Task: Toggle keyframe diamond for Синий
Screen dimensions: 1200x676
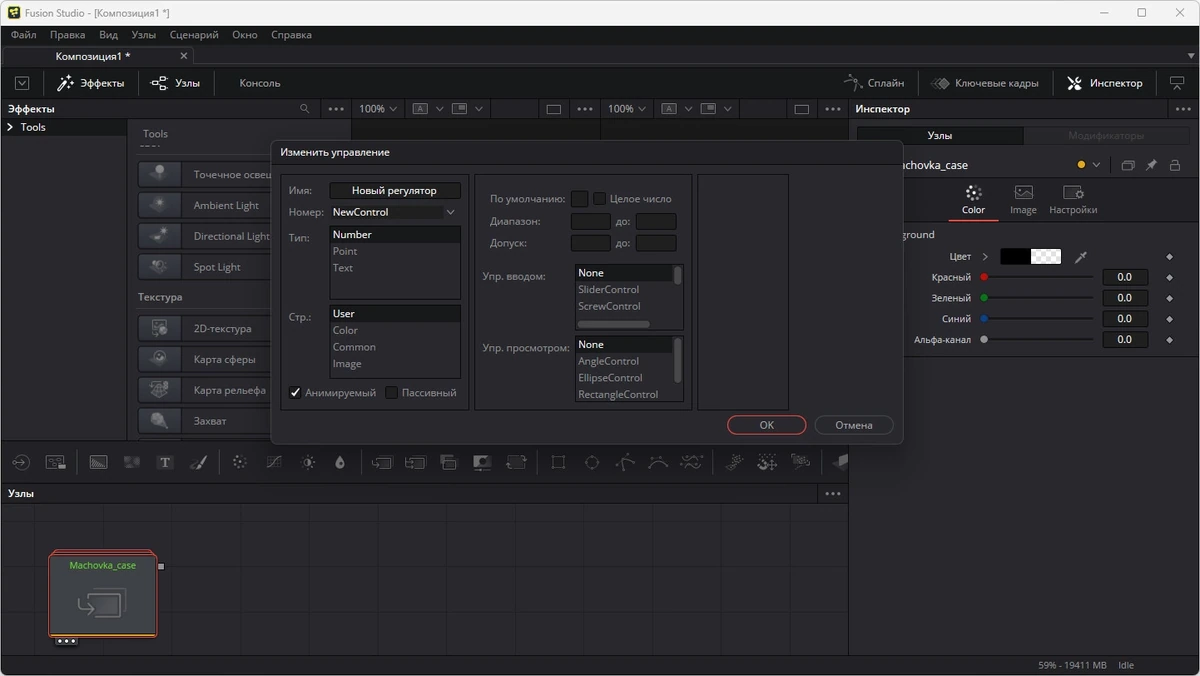Action: pos(1169,319)
